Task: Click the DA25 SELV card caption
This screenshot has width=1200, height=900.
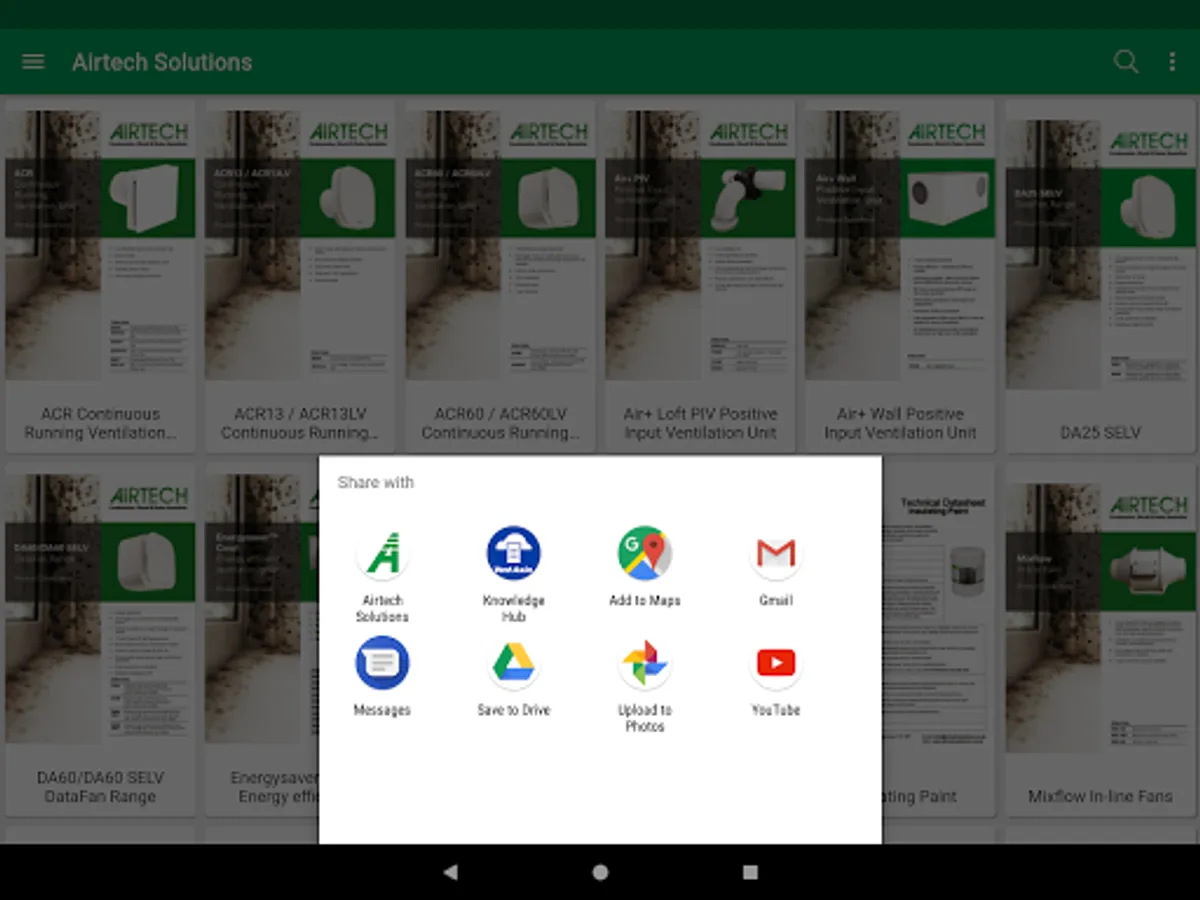Action: 1100,433
